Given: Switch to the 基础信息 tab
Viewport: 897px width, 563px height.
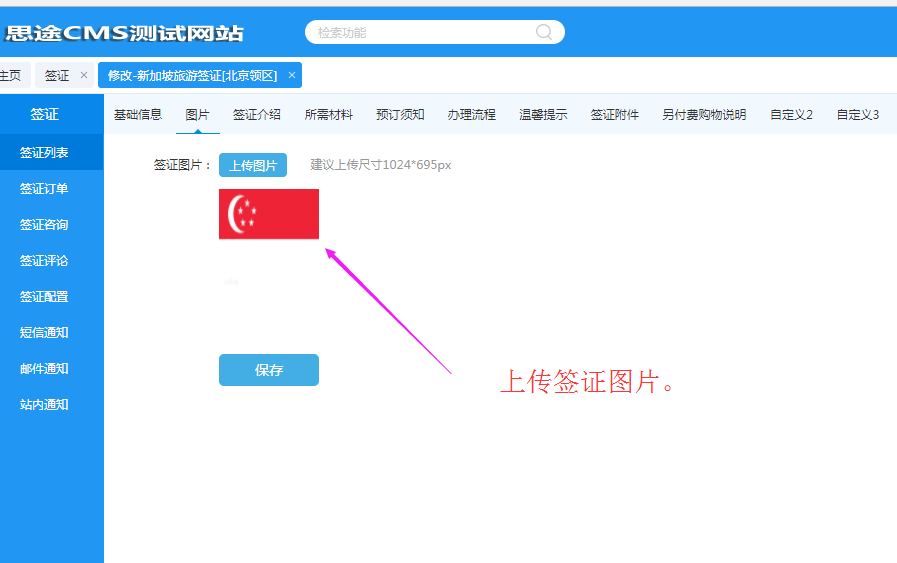Looking at the screenshot, I should pyautogui.click(x=138, y=115).
